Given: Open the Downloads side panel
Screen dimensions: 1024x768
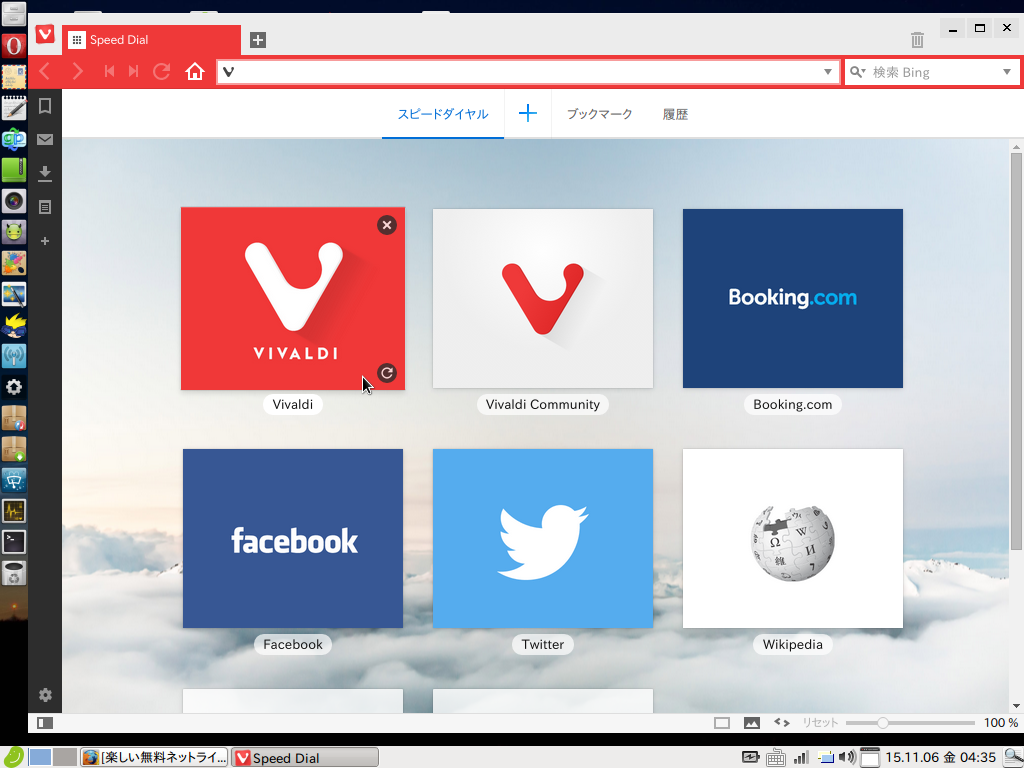Looking at the screenshot, I should pyautogui.click(x=45, y=173).
